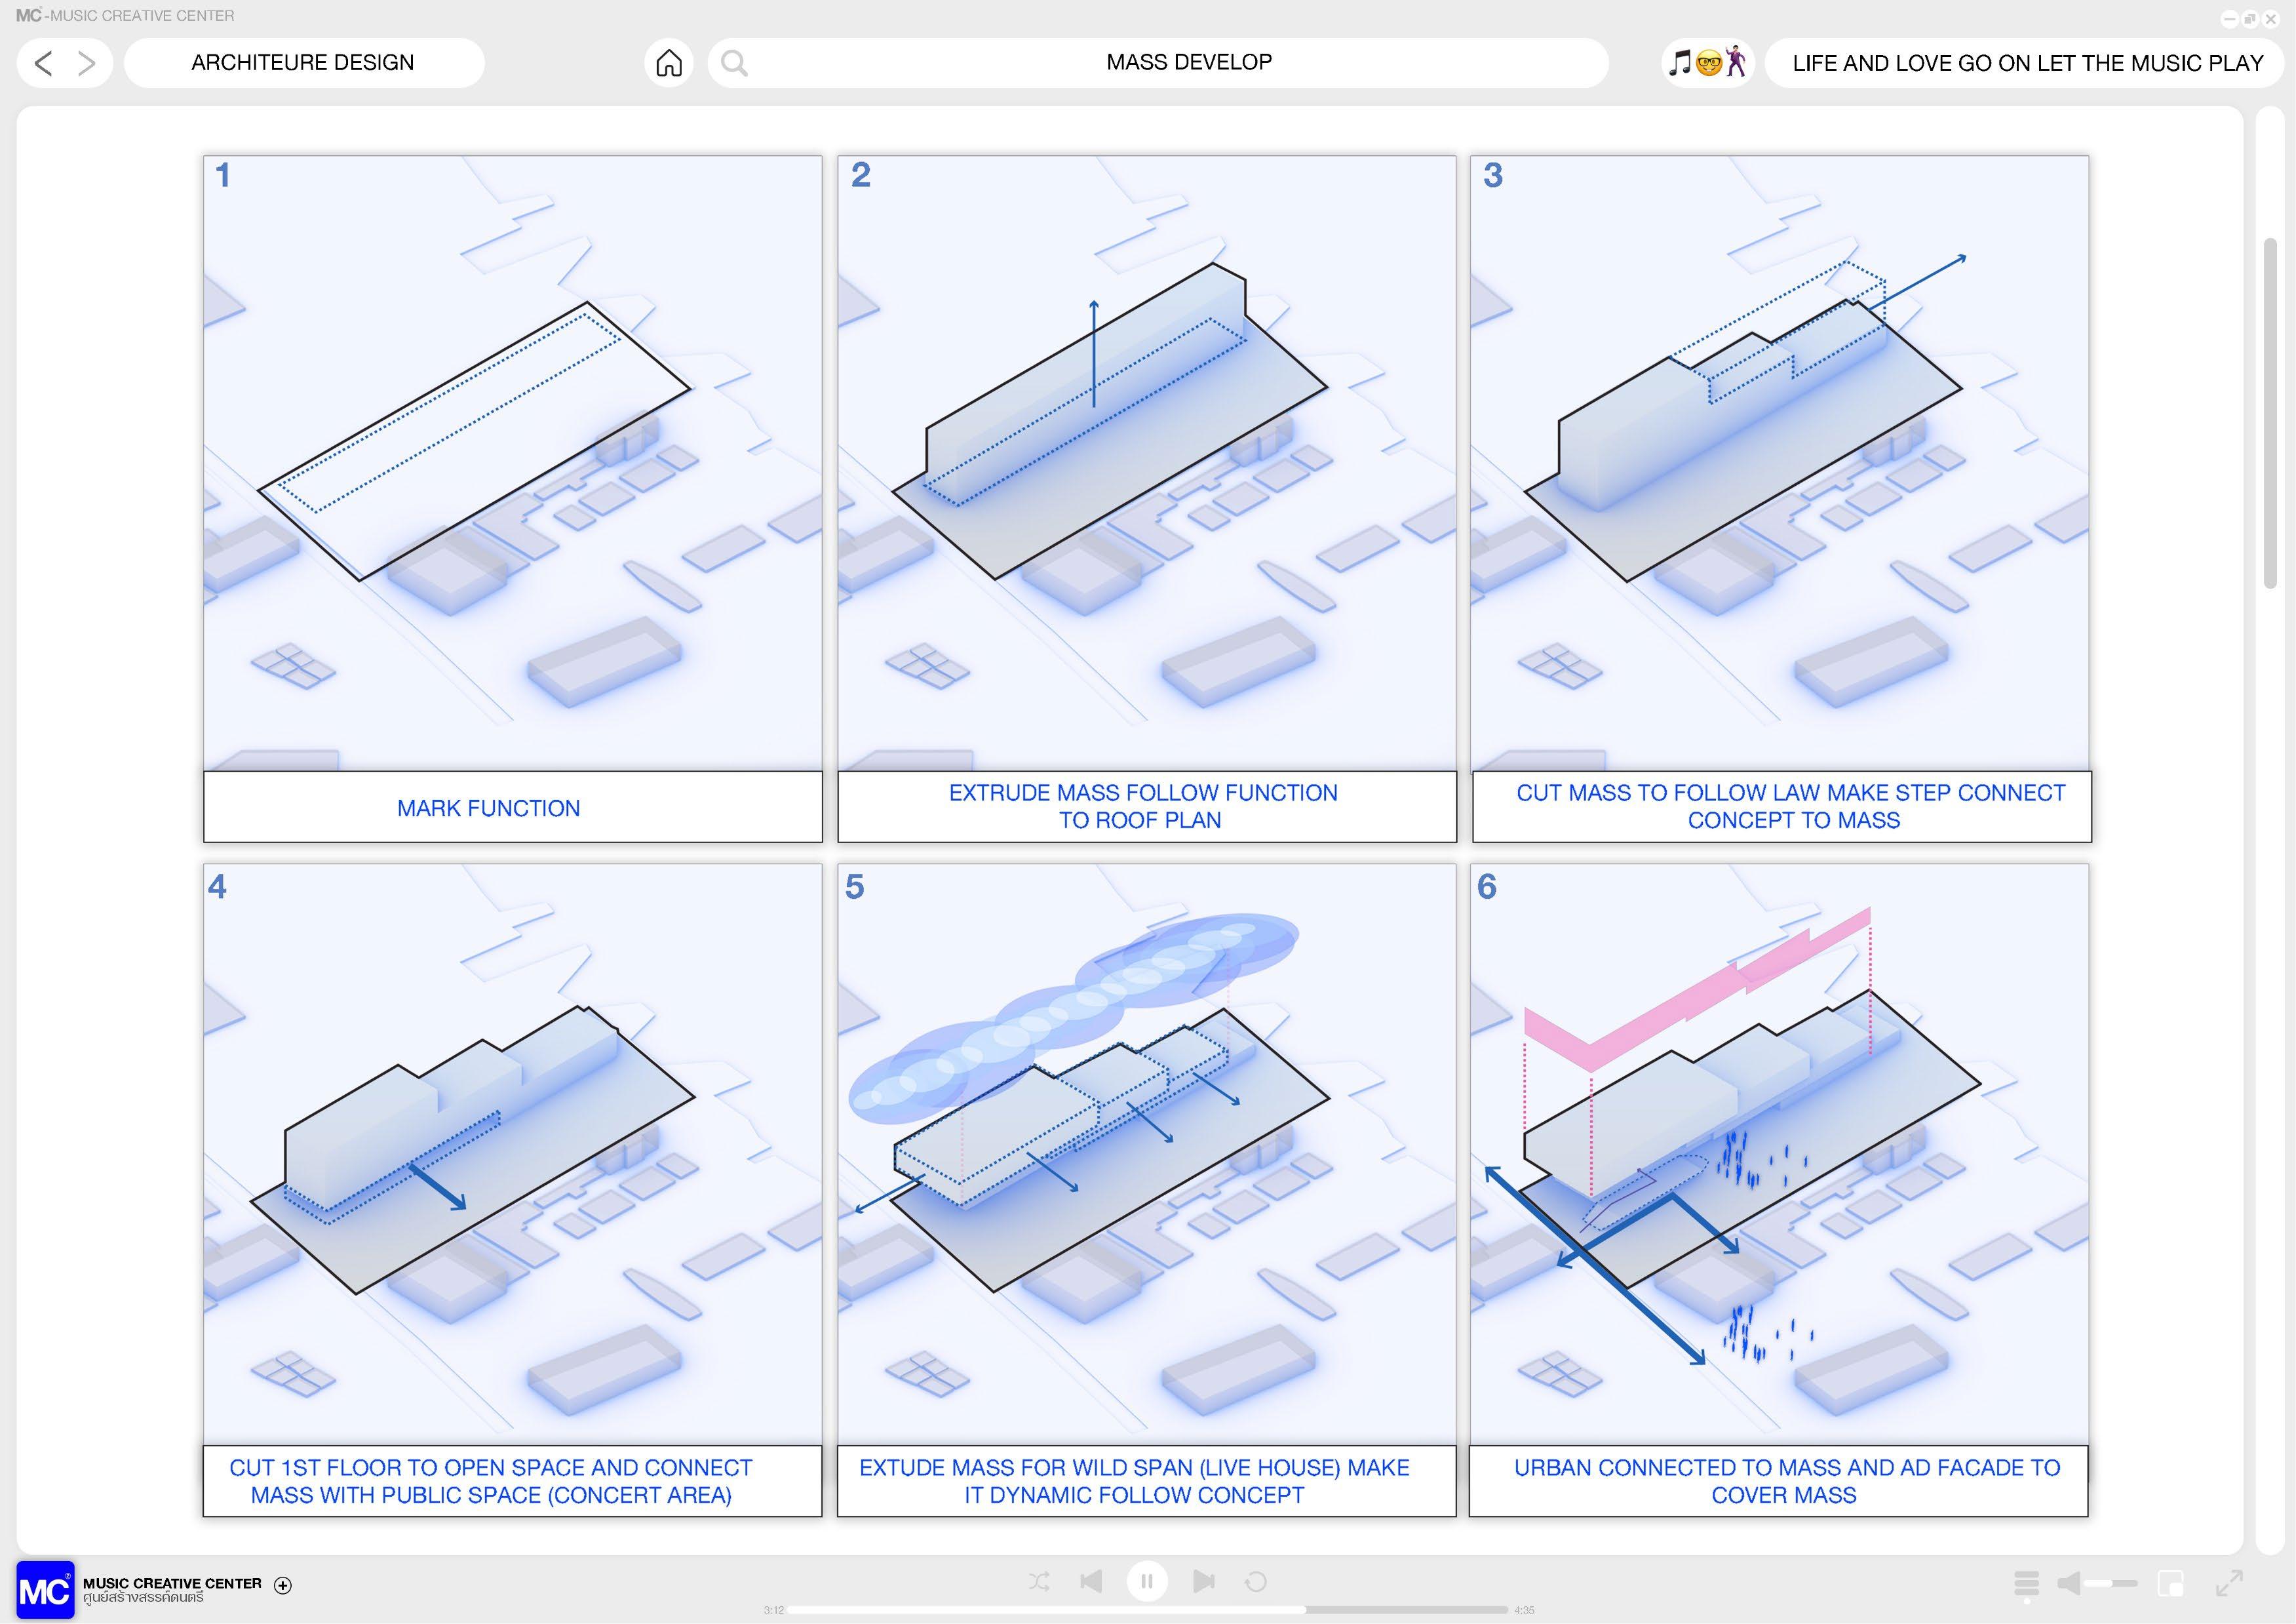Image resolution: width=2296 pixels, height=1624 pixels.
Task: Go back with the left arrow
Action: pos(43,63)
